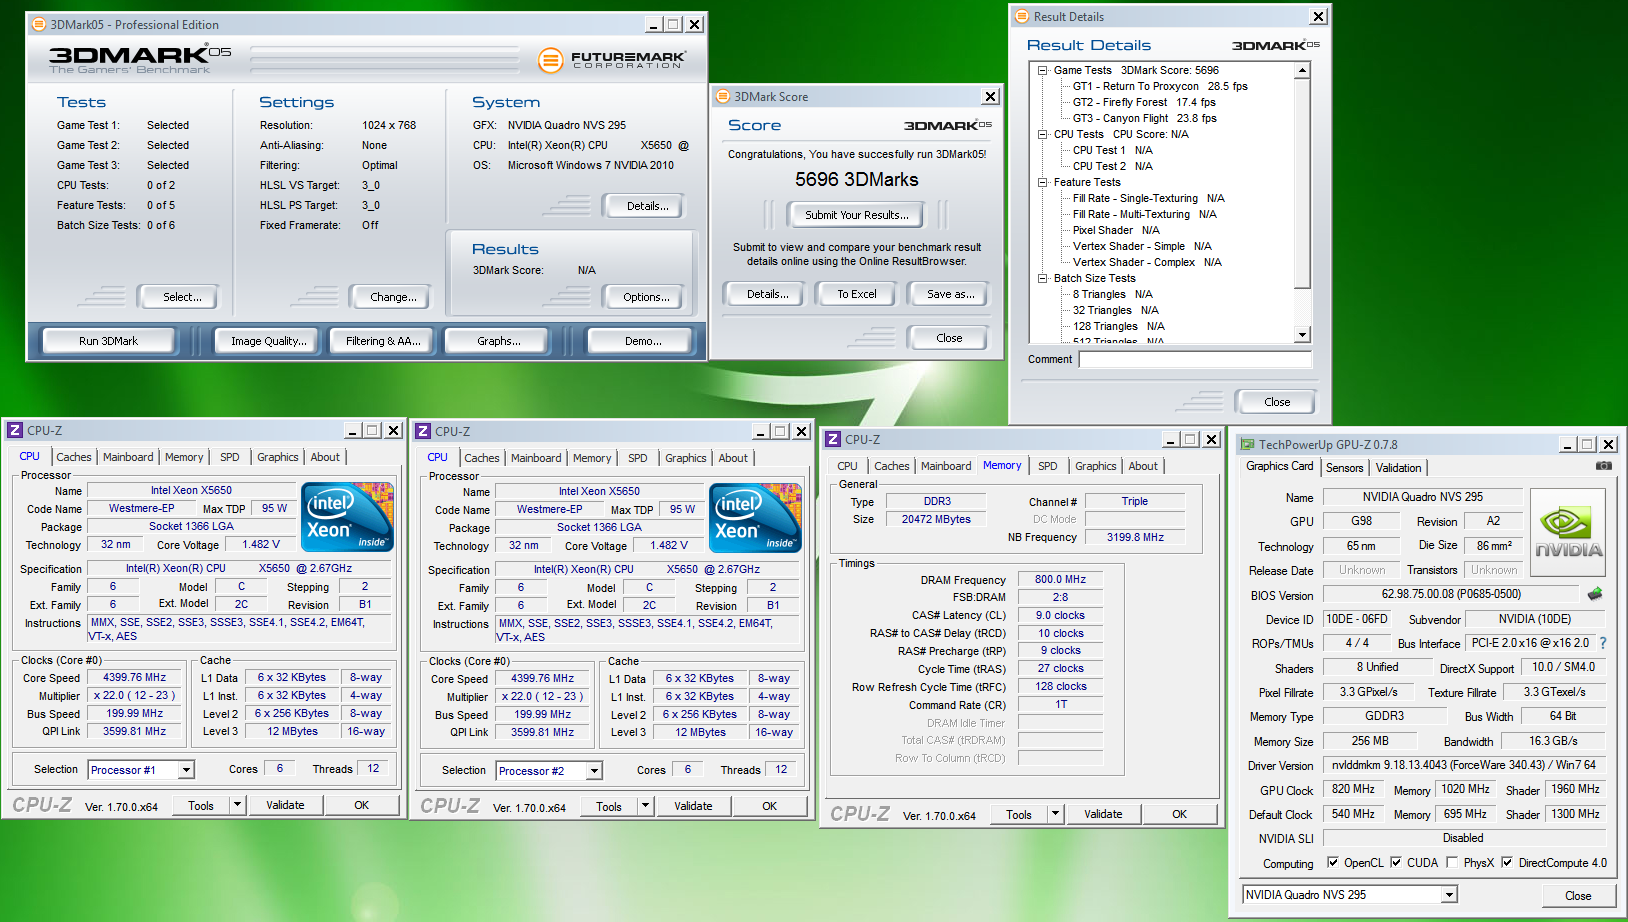
Task: Toggle the OpenCL checkbox in GPU-Z
Action: point(1333,862)
